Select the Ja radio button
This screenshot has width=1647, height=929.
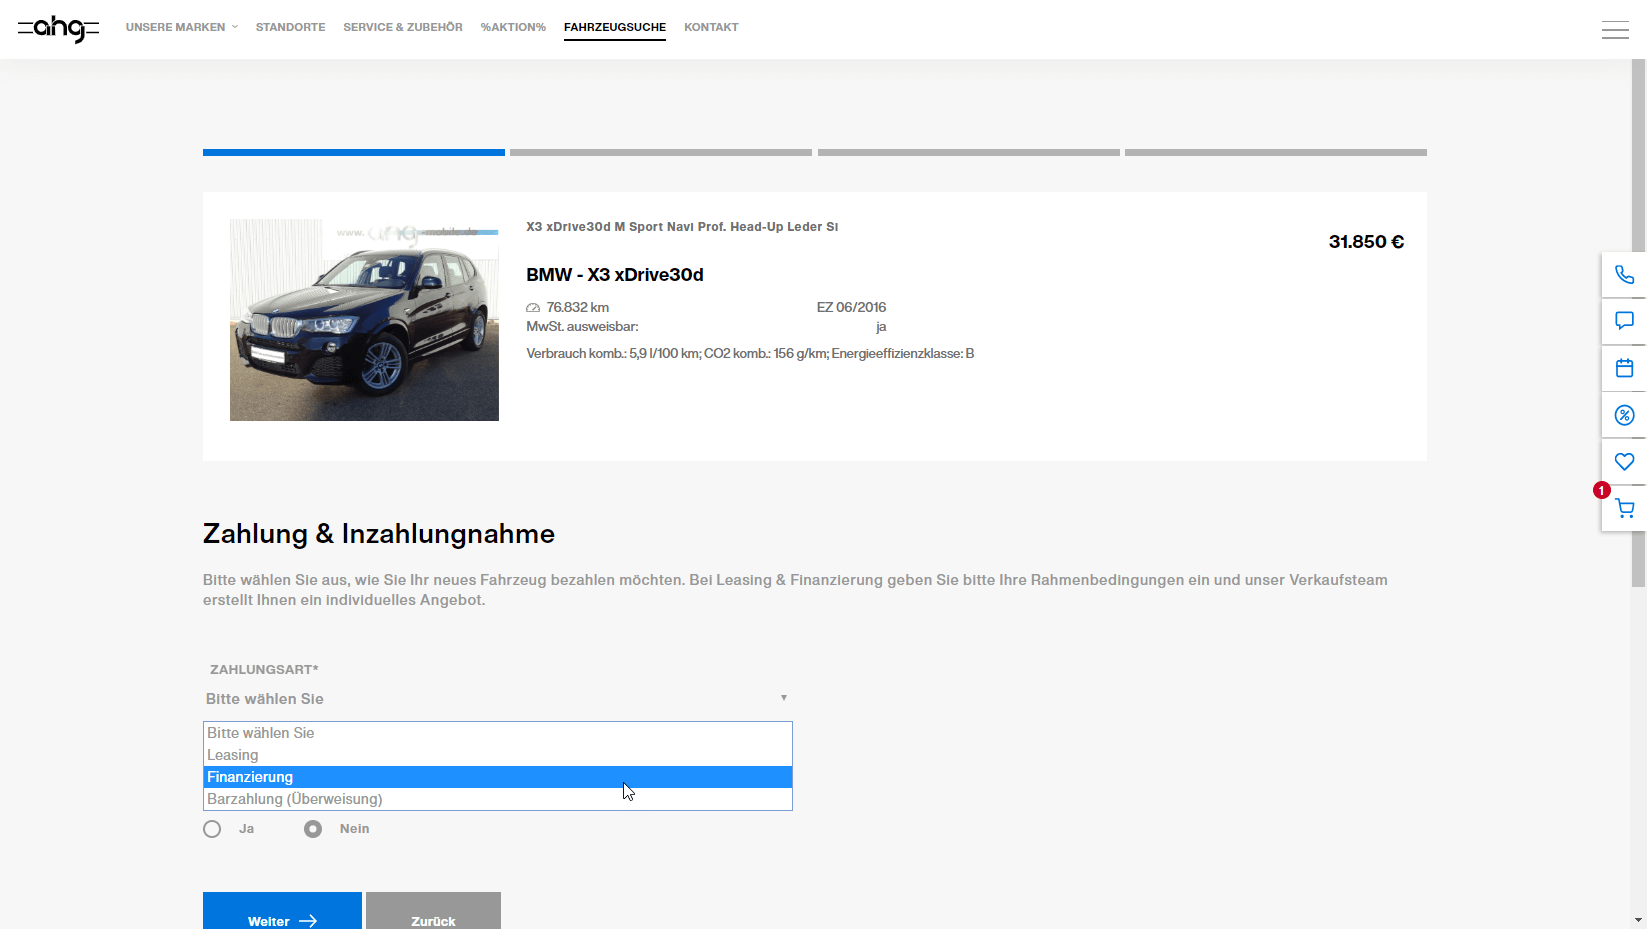point(212,828)
